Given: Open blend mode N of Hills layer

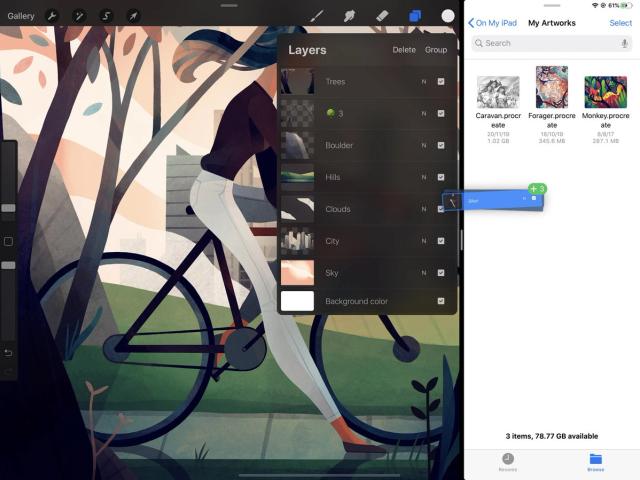Looking at the screenshot, I should point(424,177).
